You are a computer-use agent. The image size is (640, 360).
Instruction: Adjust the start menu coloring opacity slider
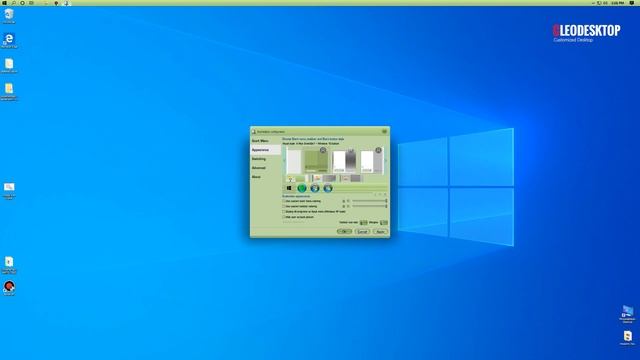point(370,201)
